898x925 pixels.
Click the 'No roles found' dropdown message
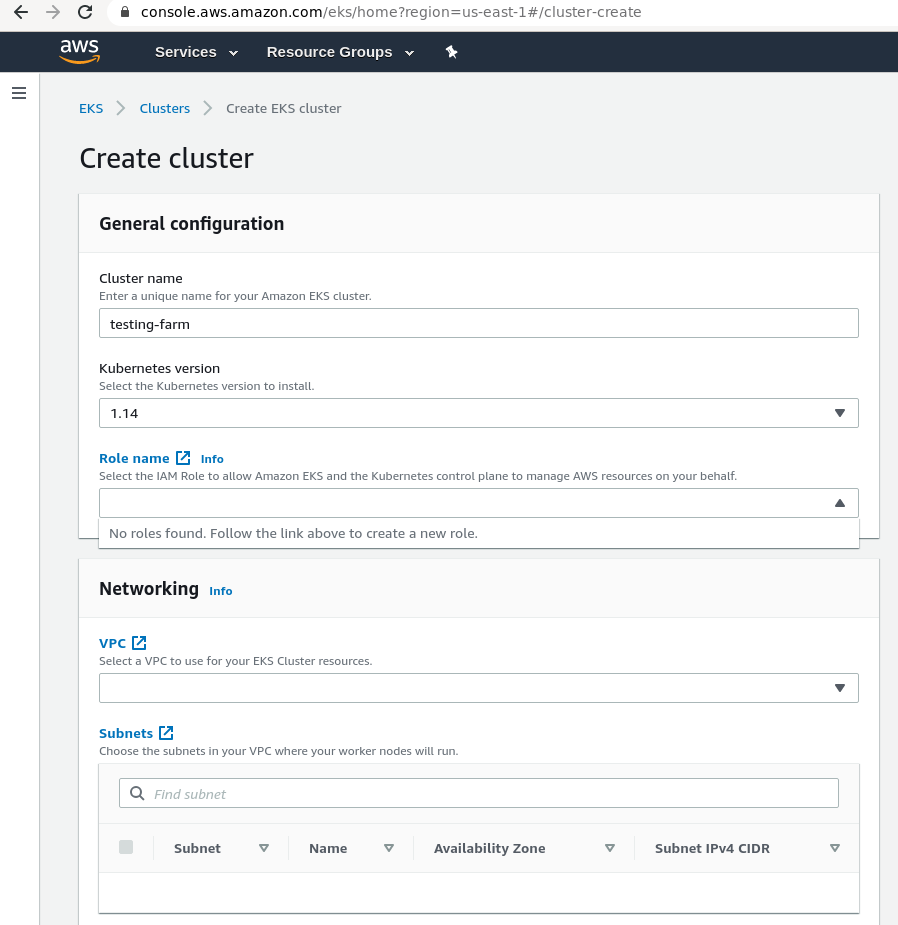[479, 533]
